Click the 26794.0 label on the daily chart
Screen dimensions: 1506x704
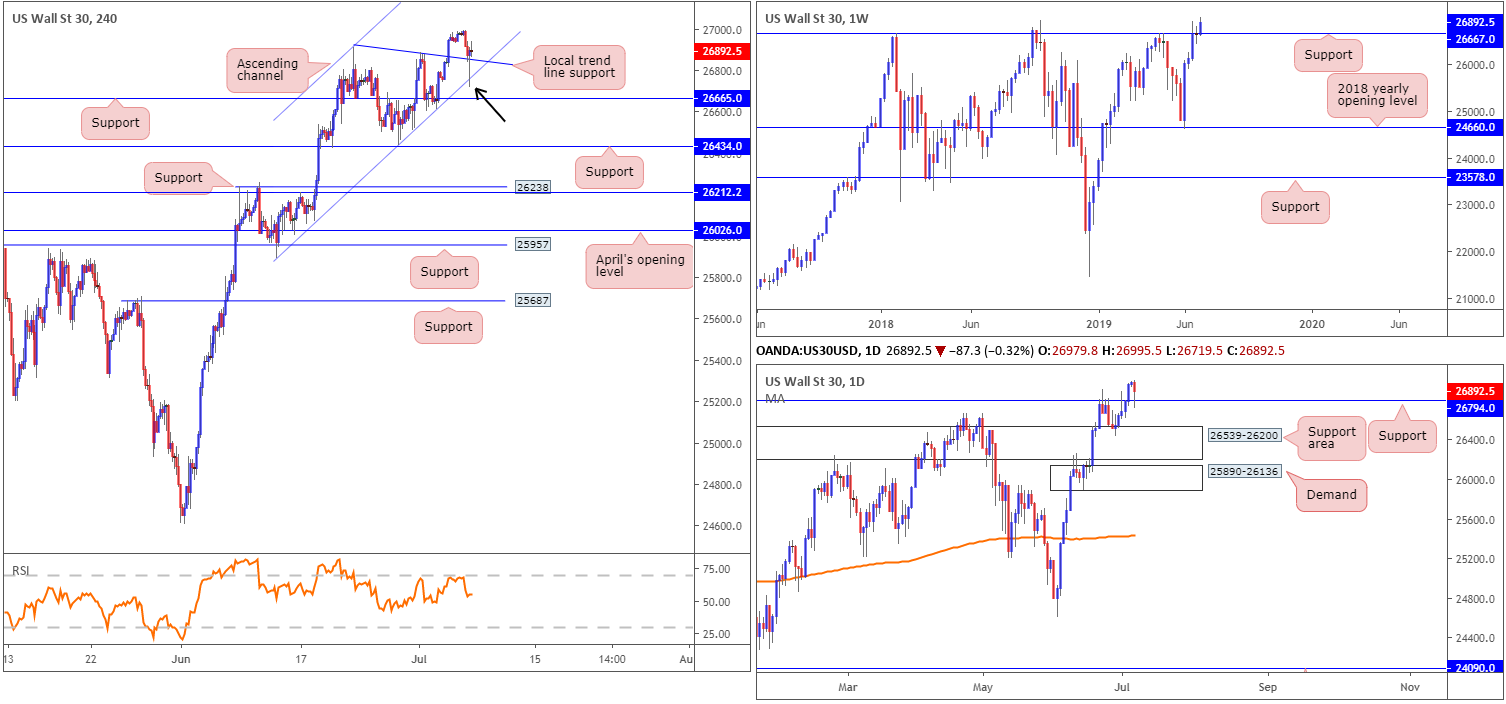click(1475, 408)
